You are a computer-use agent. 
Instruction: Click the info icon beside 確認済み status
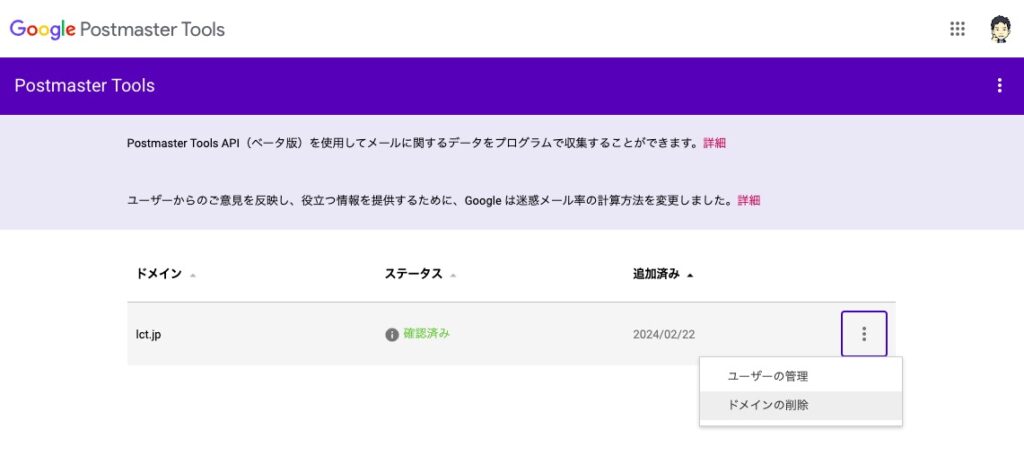coord(392,334)
